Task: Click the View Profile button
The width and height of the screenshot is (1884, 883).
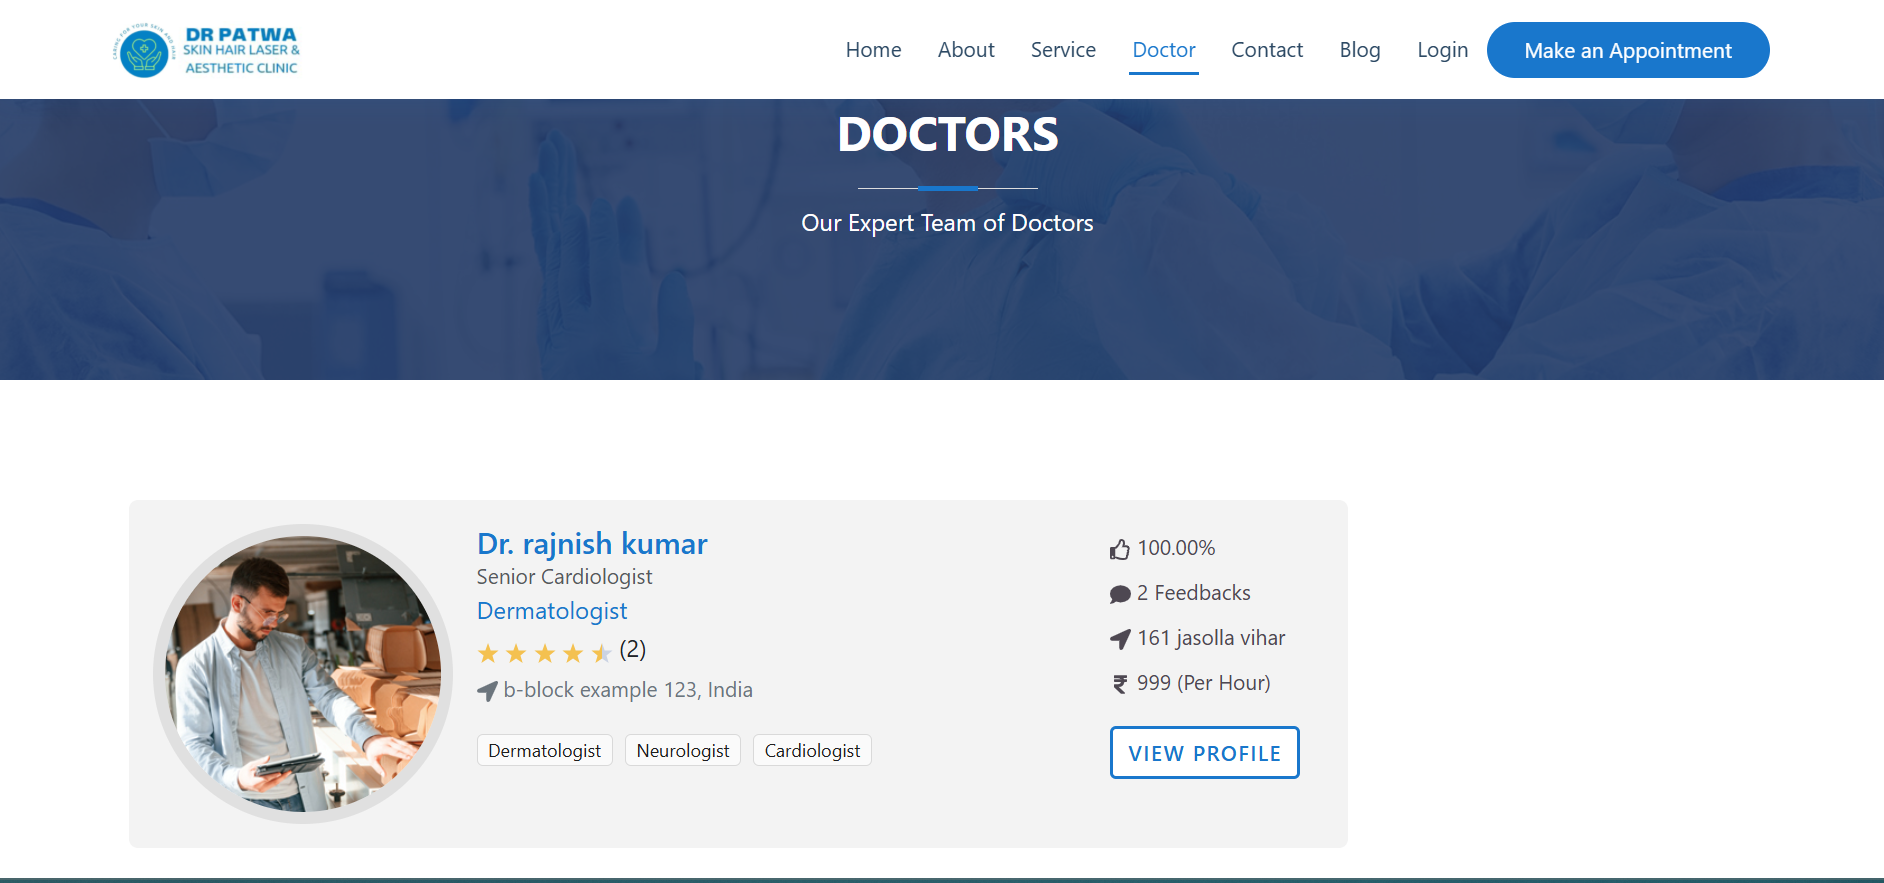Action: point(1204,753)
